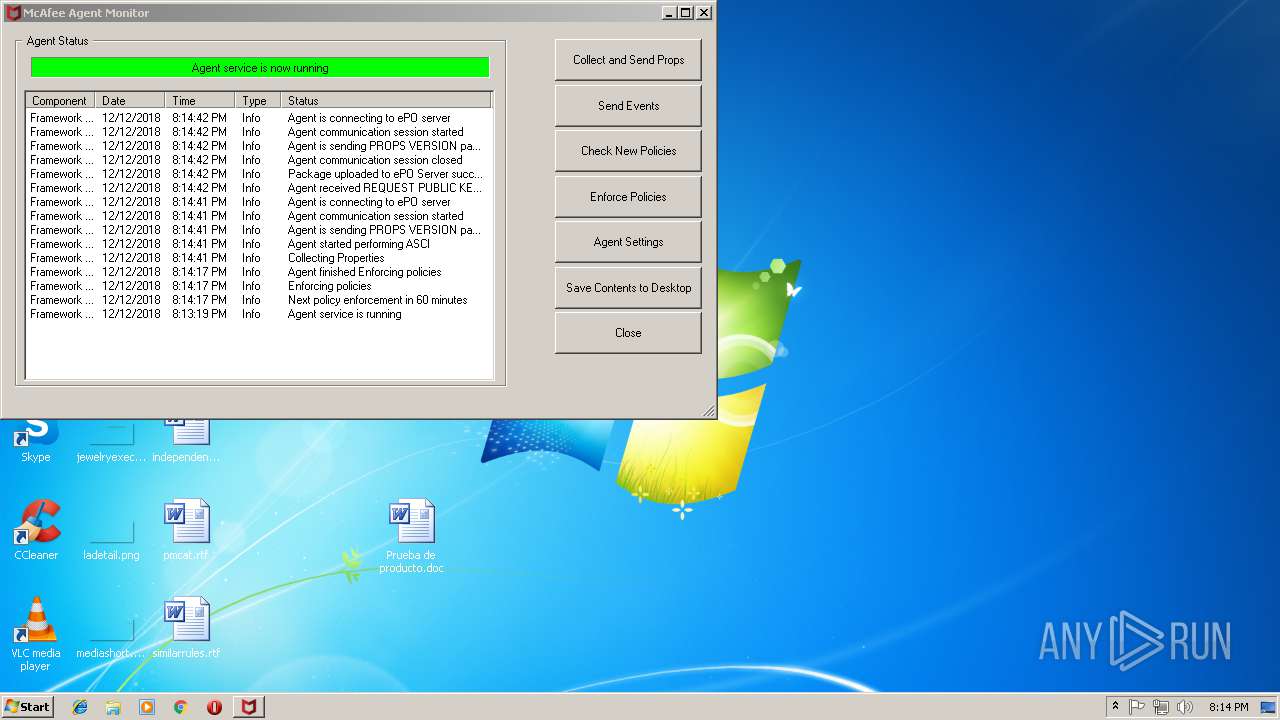Sort log by Component column header
This screenshot has height=720, width=1280.
click(x=60, y=101)
